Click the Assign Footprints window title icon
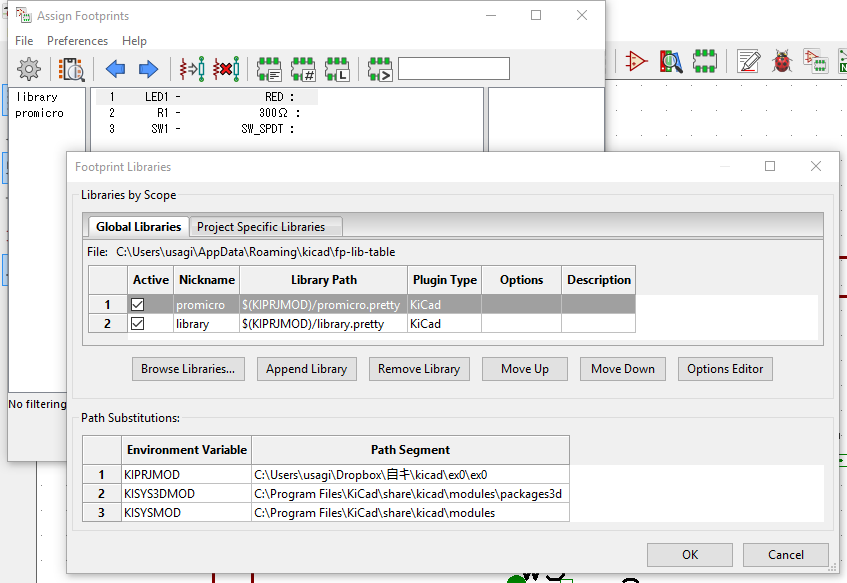This screenshot has height=583, width=847. (x=23, y=15)
